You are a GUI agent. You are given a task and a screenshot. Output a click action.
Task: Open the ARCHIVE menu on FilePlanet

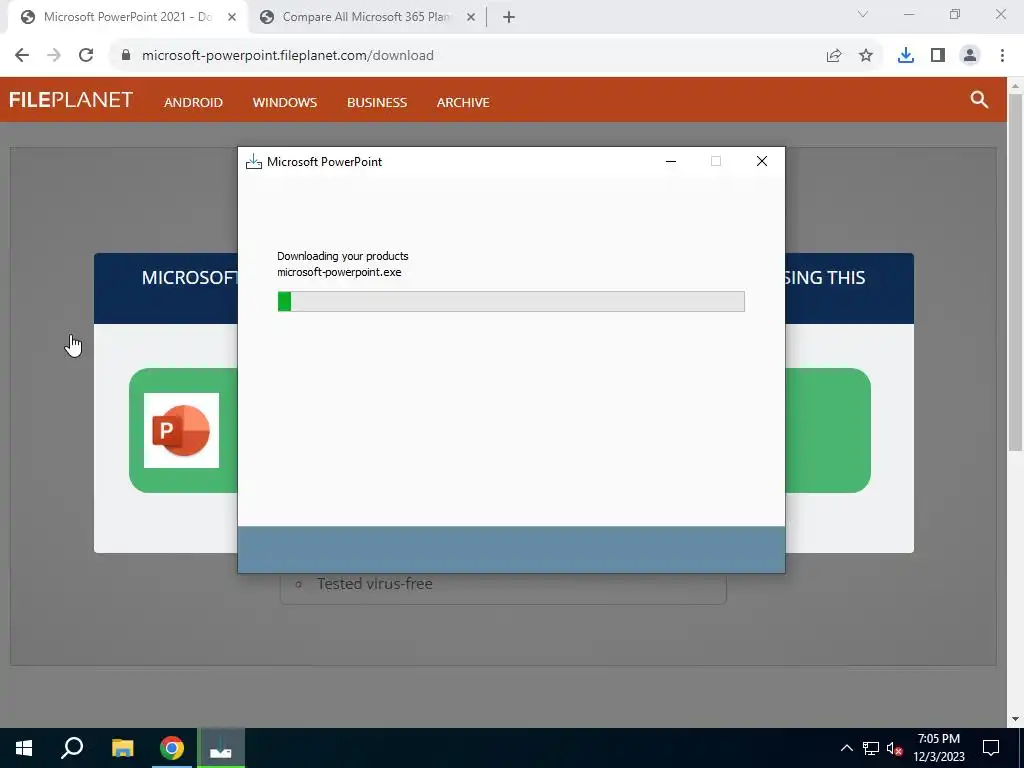[x=463, y=103]
